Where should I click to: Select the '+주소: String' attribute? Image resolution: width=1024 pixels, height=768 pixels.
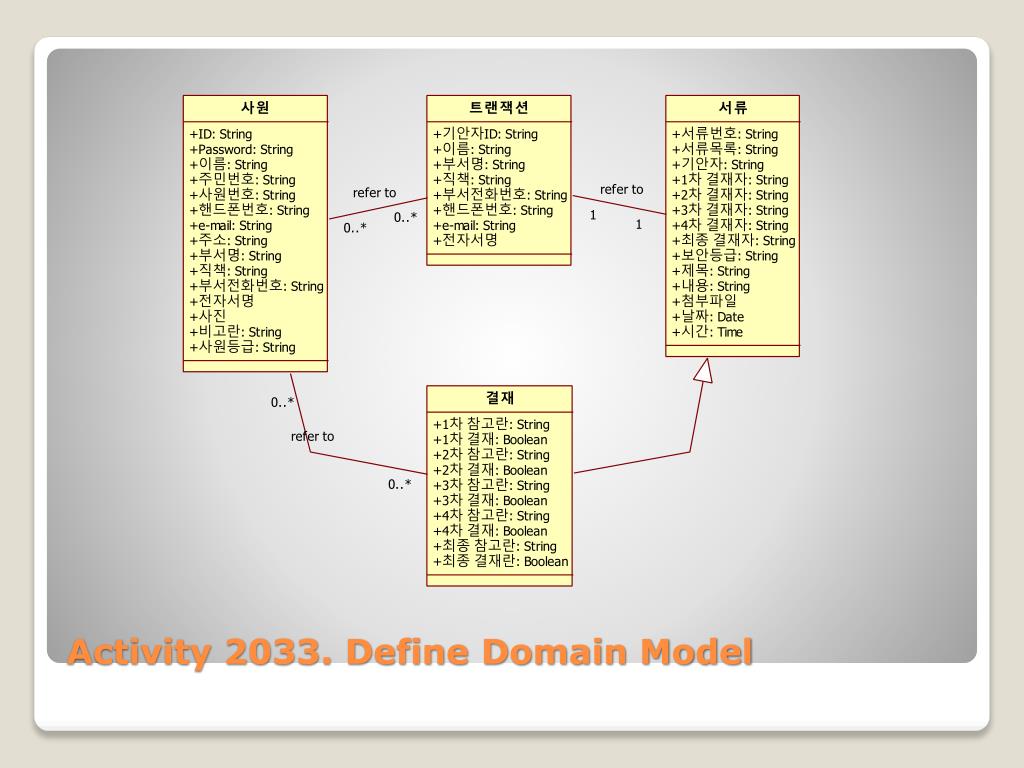(229, 240)
